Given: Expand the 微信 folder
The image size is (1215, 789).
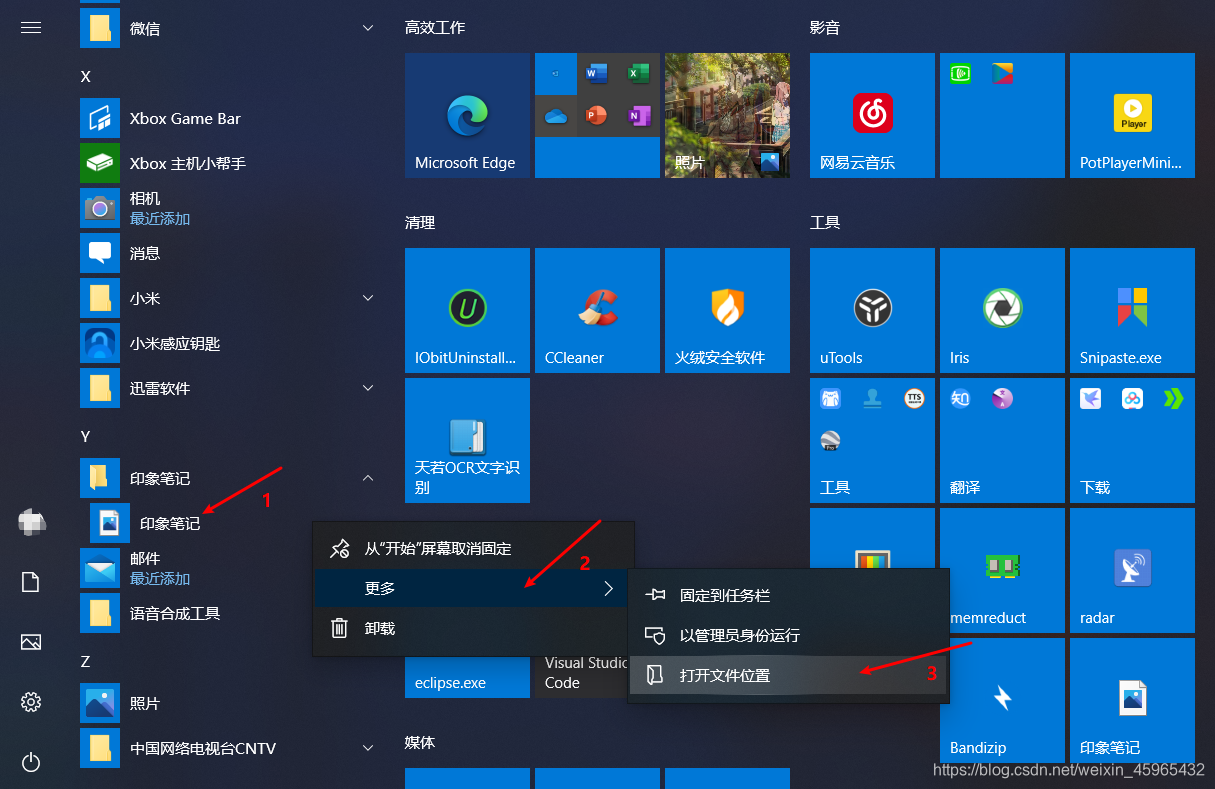Looking at the screenshot, I should tap(230, 28).
